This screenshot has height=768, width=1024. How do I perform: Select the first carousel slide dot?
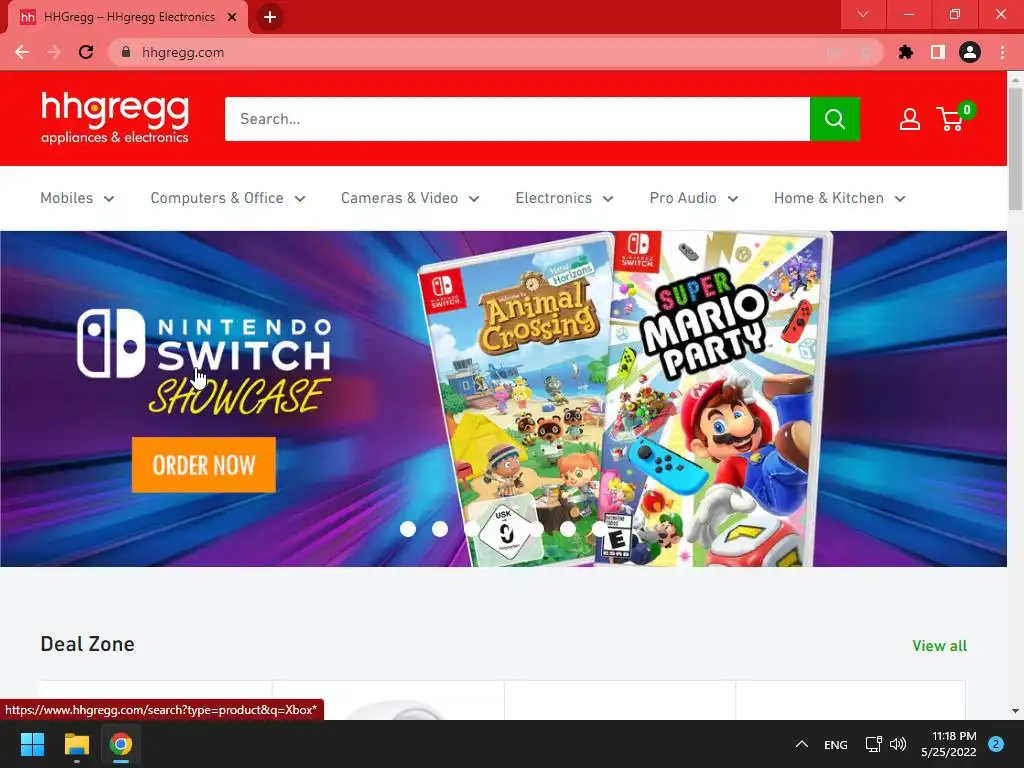[x=408, y=529]
